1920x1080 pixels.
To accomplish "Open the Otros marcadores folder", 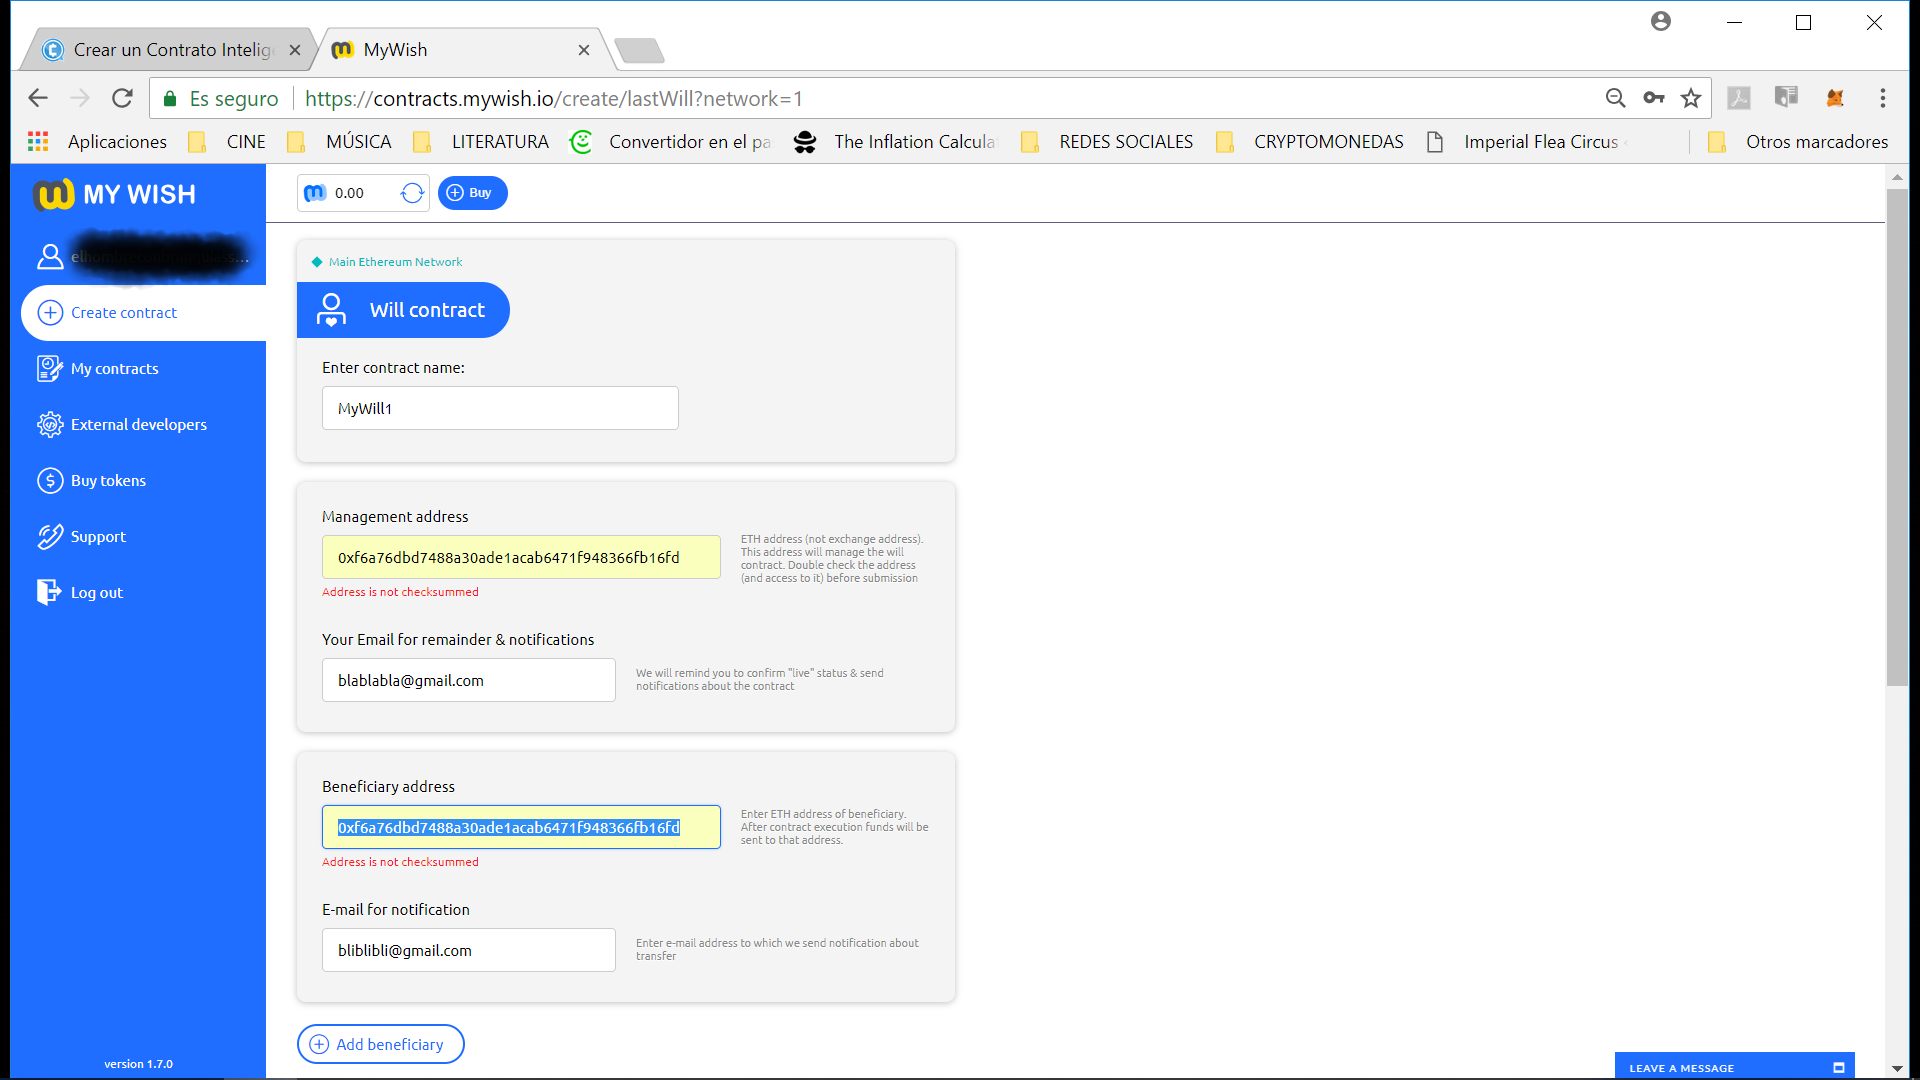I will tap(1798, 142).
